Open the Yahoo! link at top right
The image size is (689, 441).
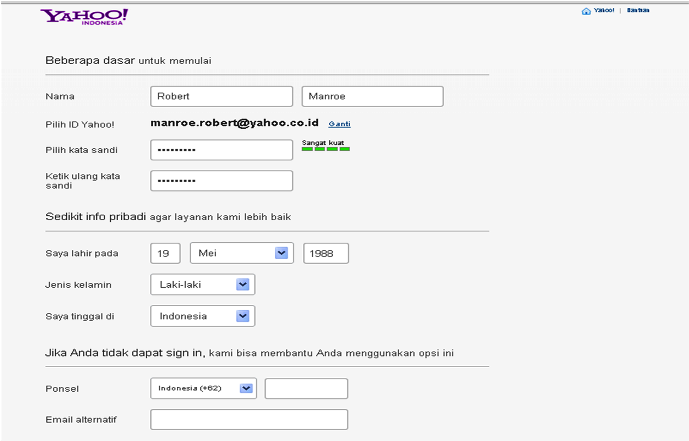pos(604,10)
